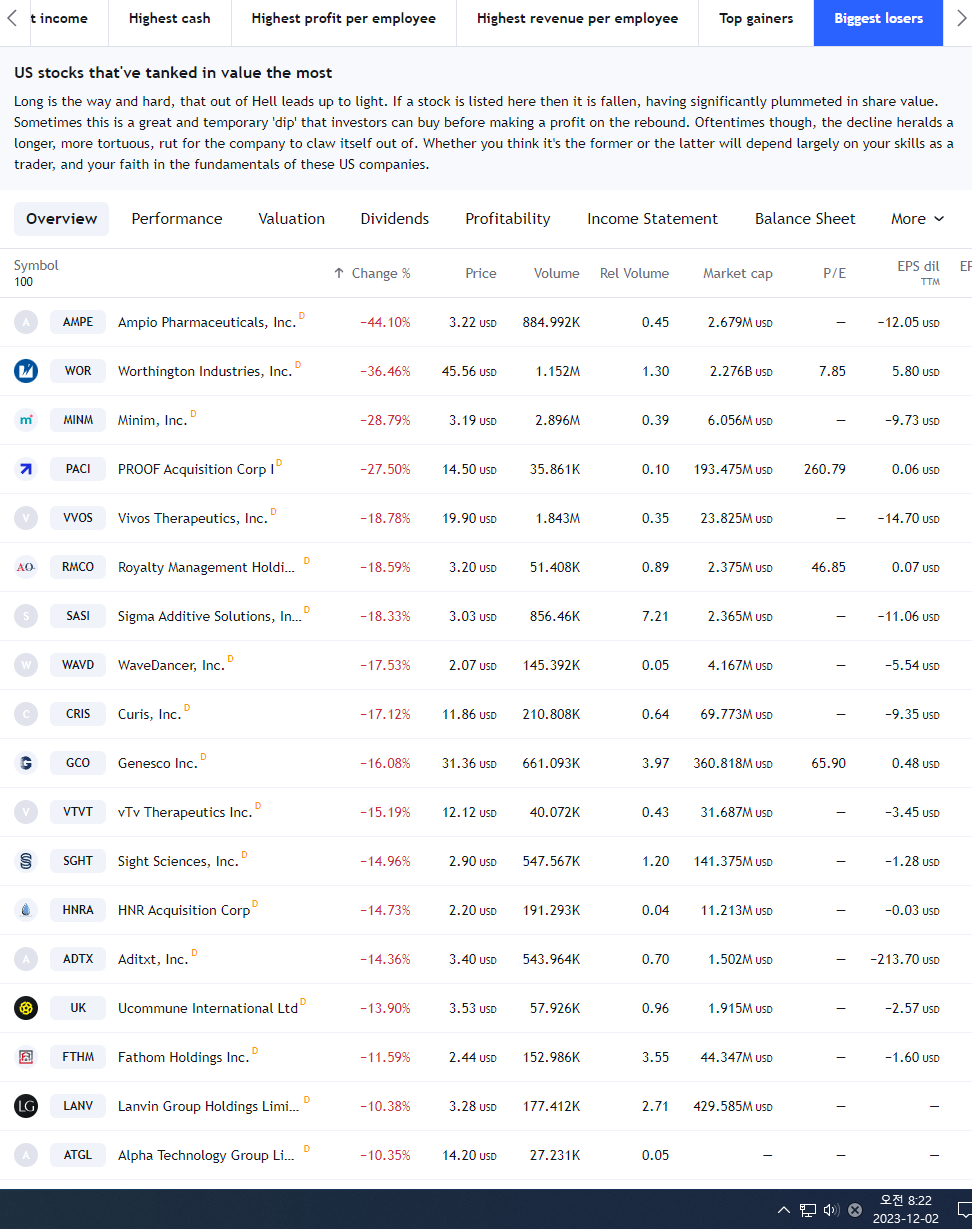Click the RMCO logo icon
Image resolution: width=972 pixels, height=1229 pixels.
pyautogui.click(x=26, y=567)
